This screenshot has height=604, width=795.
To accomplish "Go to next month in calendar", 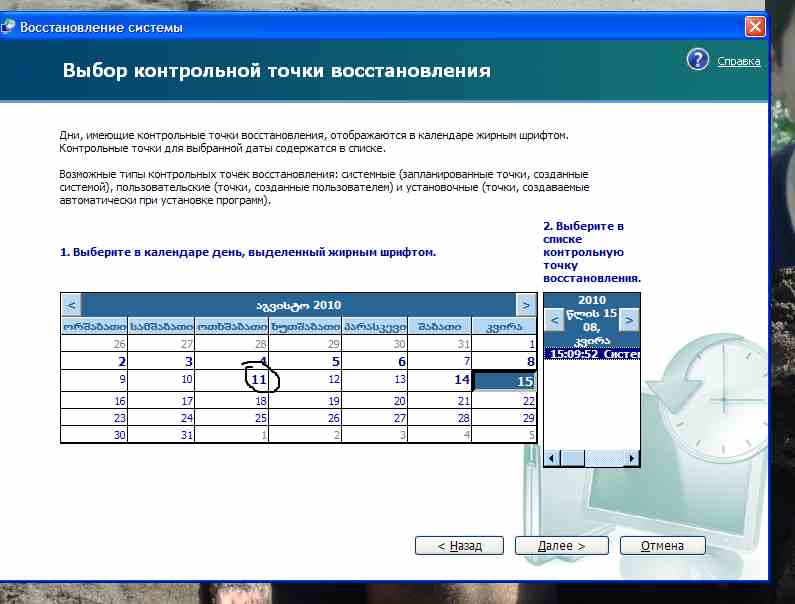I will point(526,305).
